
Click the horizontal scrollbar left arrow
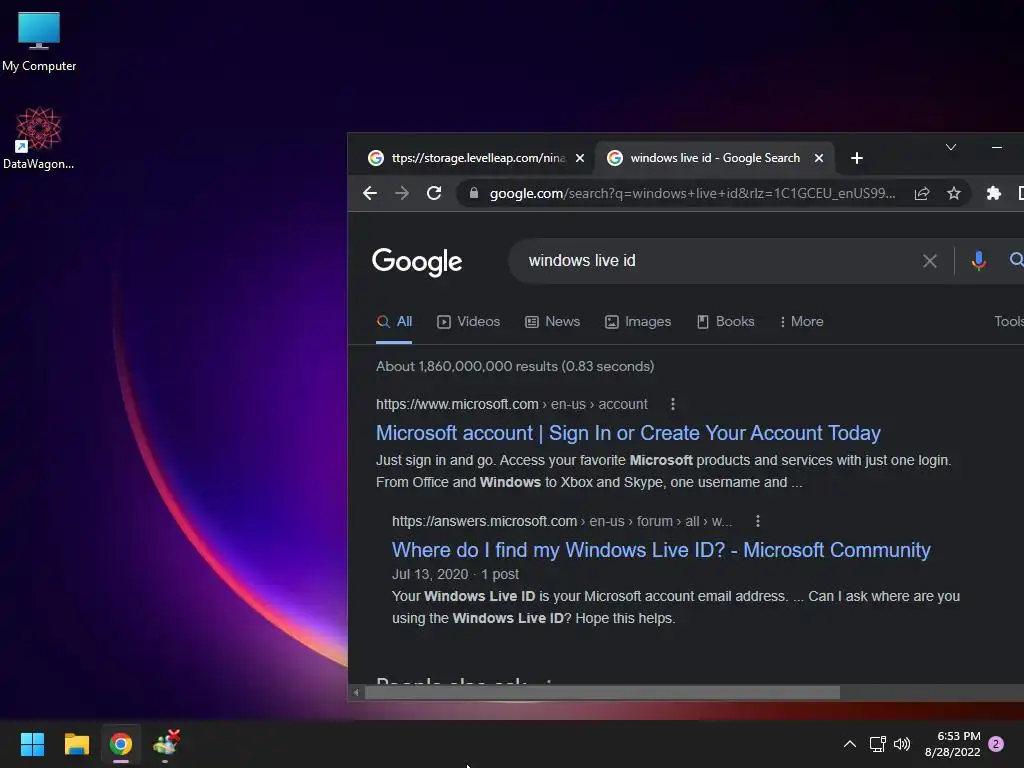point(356,693)
